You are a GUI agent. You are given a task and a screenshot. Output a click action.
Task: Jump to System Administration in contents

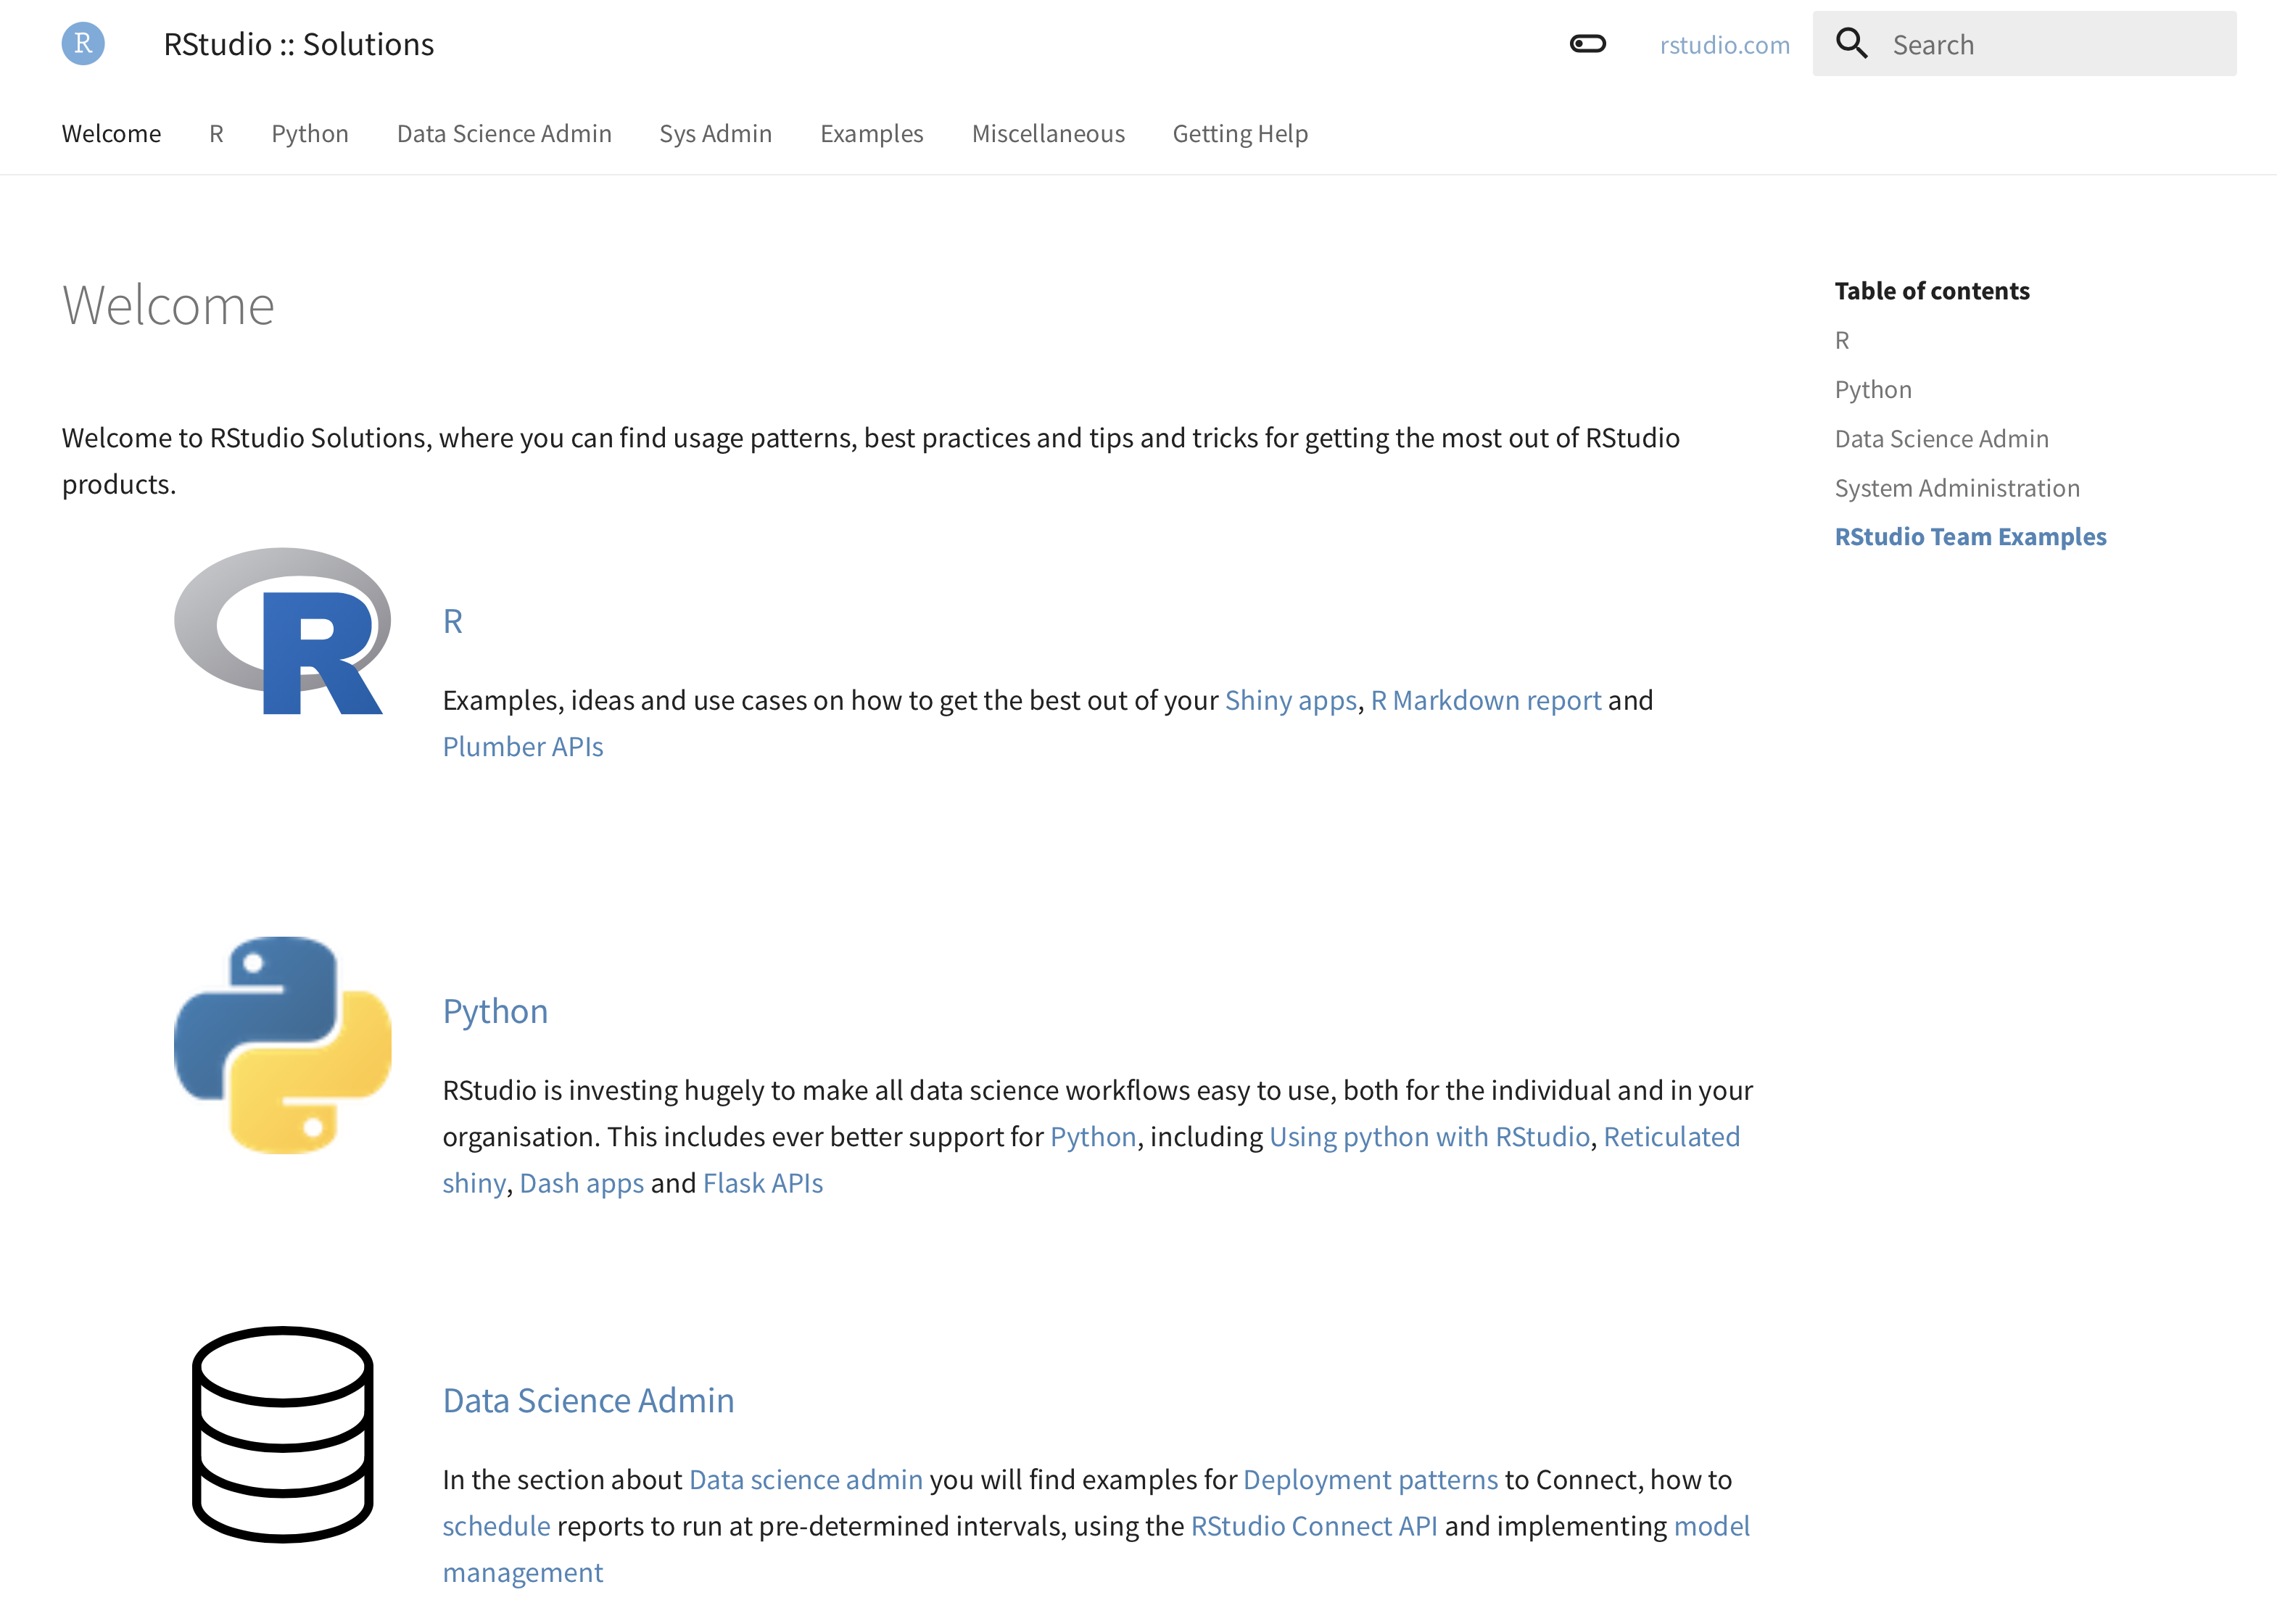1956,488
